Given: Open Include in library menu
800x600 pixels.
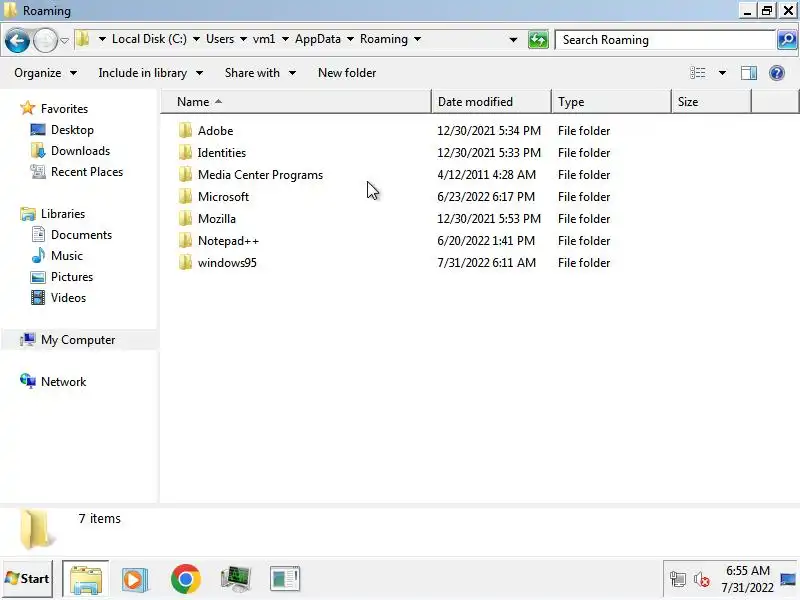Looking at the screenshot, I should point(151,73).
